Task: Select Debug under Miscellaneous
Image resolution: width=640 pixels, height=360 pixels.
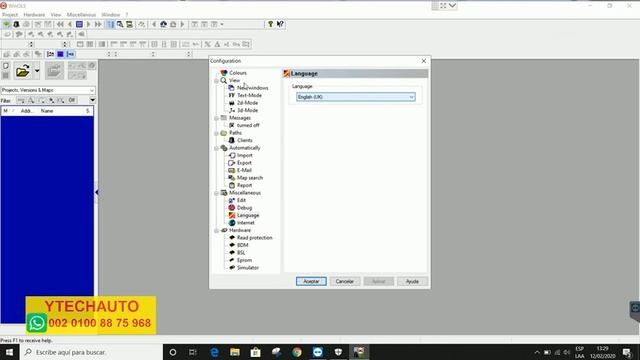Action: pos(244,207)
